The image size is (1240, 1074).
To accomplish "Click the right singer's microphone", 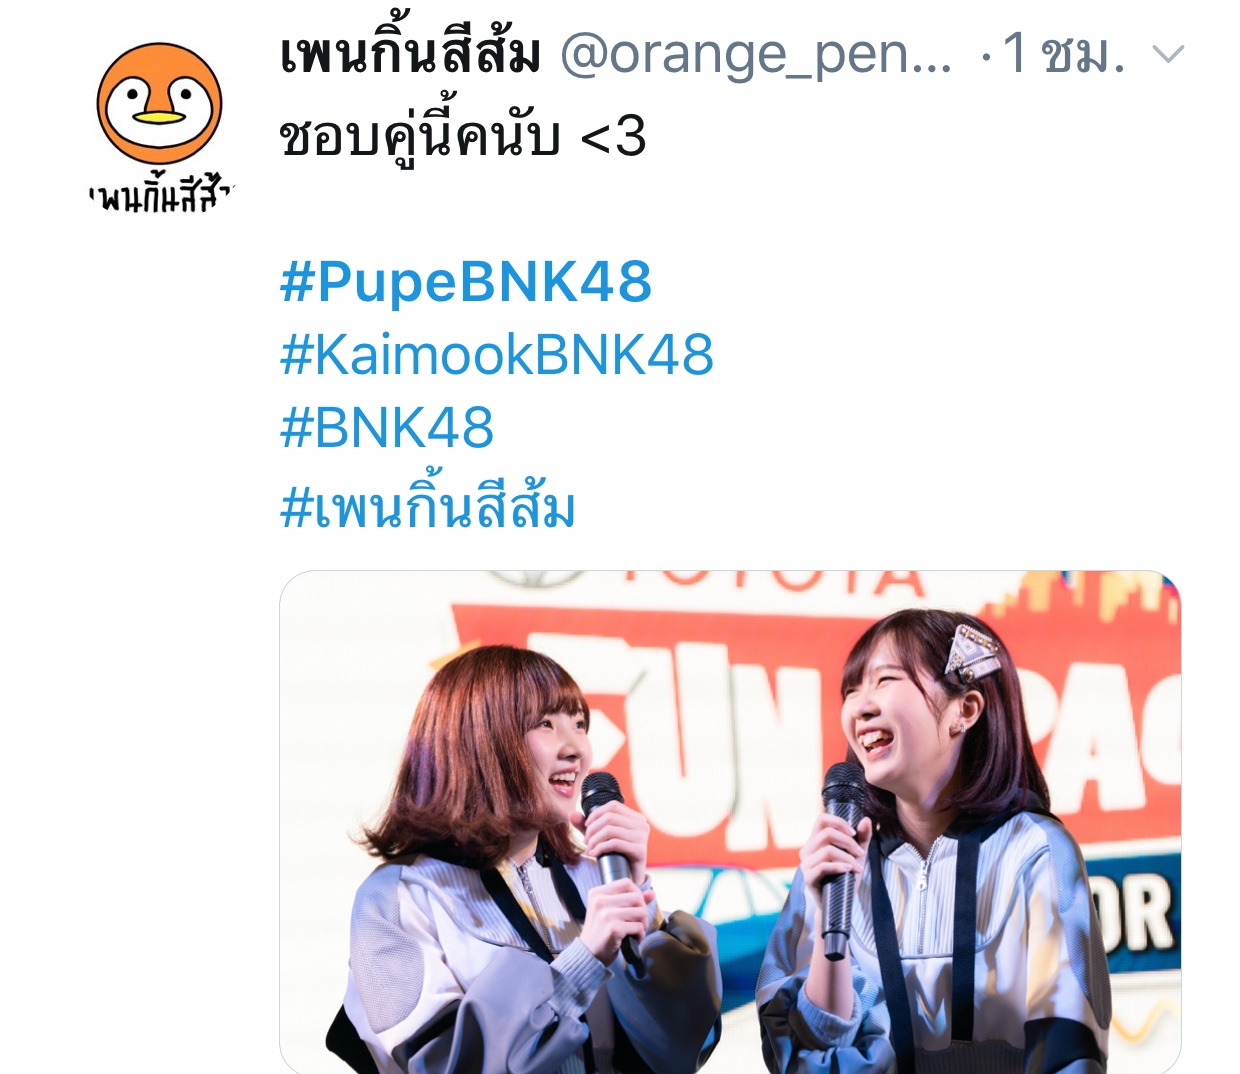I will tap(842, 860).
